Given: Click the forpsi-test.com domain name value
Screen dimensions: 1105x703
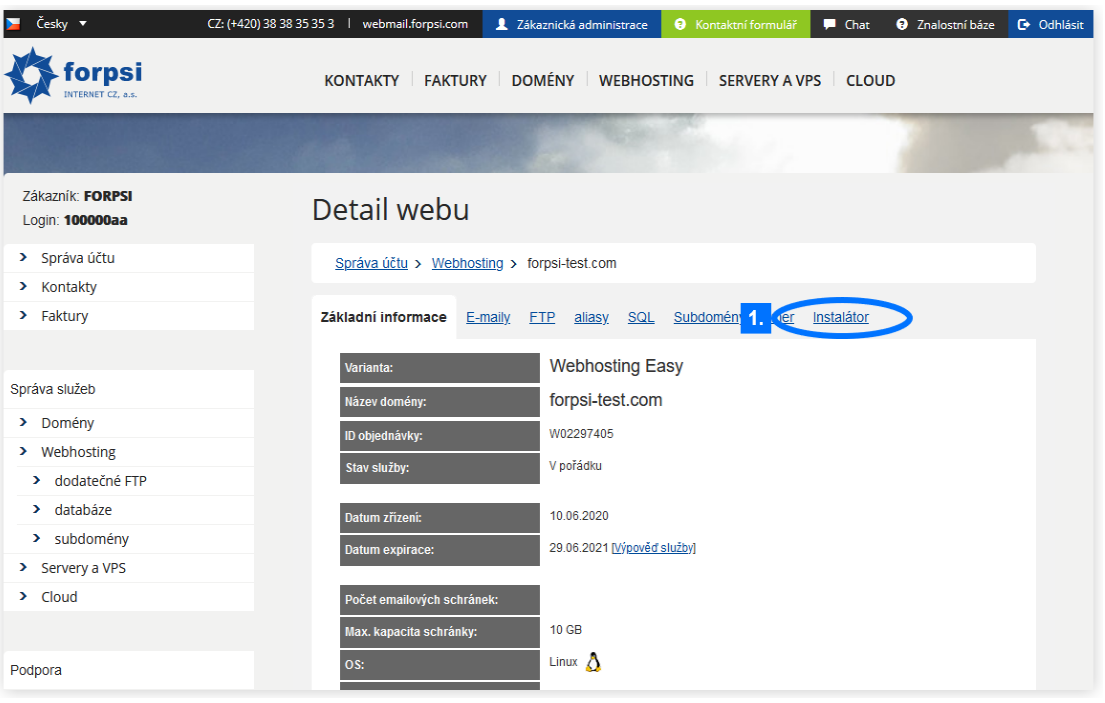Looking at the screenshot, I should pos(606,400).
